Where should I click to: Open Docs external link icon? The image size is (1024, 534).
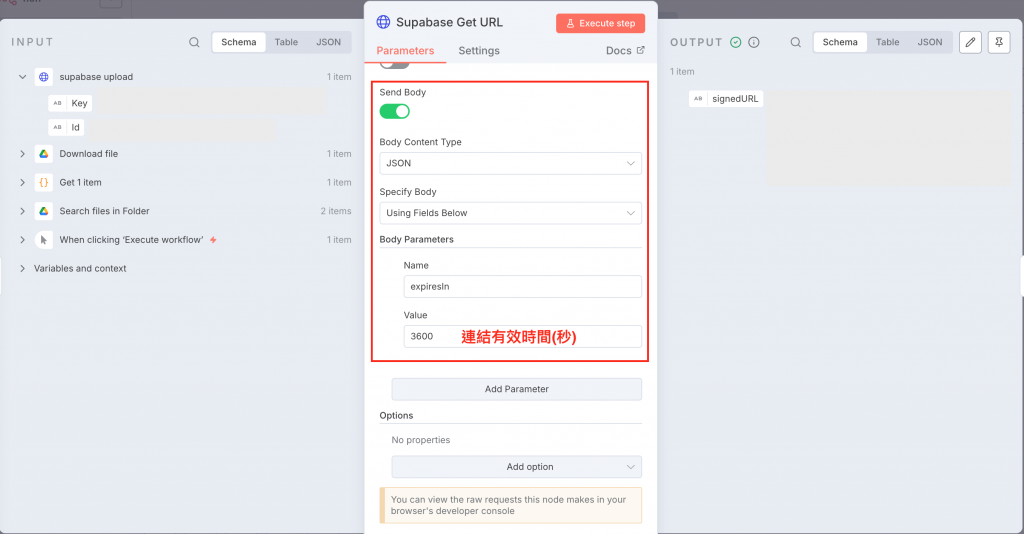point(641,50)
